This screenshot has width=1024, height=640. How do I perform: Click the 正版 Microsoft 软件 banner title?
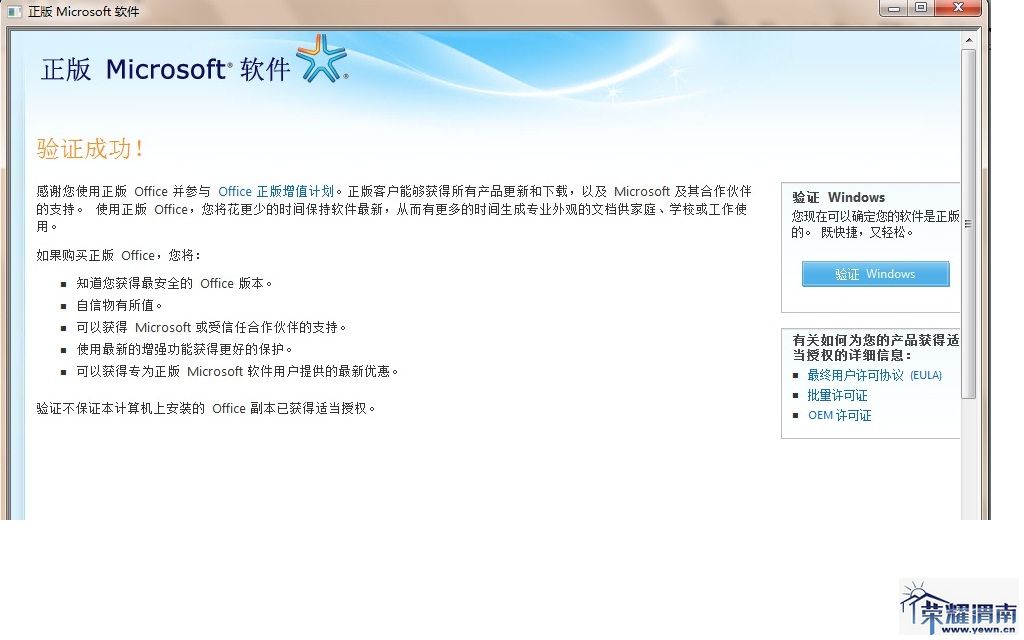166,69
